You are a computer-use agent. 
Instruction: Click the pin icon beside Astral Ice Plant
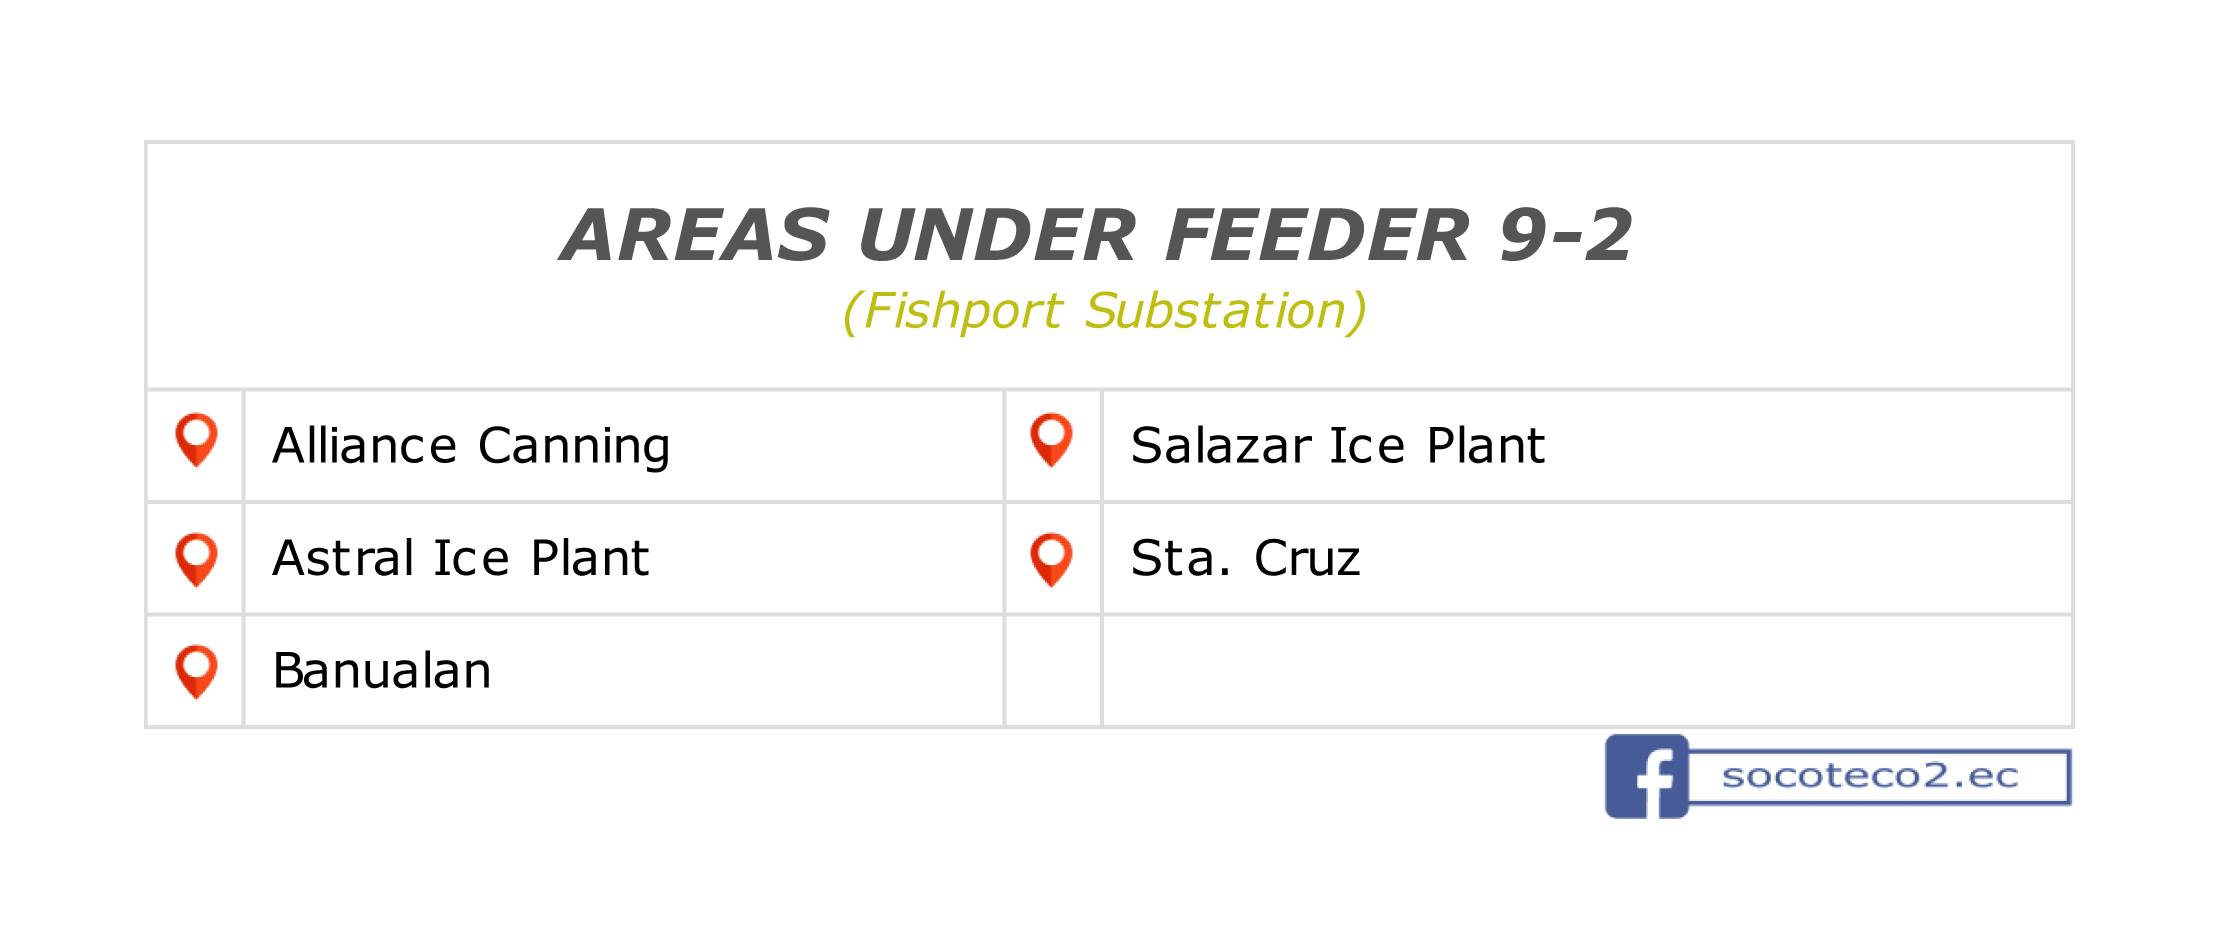tap(196, 560)
